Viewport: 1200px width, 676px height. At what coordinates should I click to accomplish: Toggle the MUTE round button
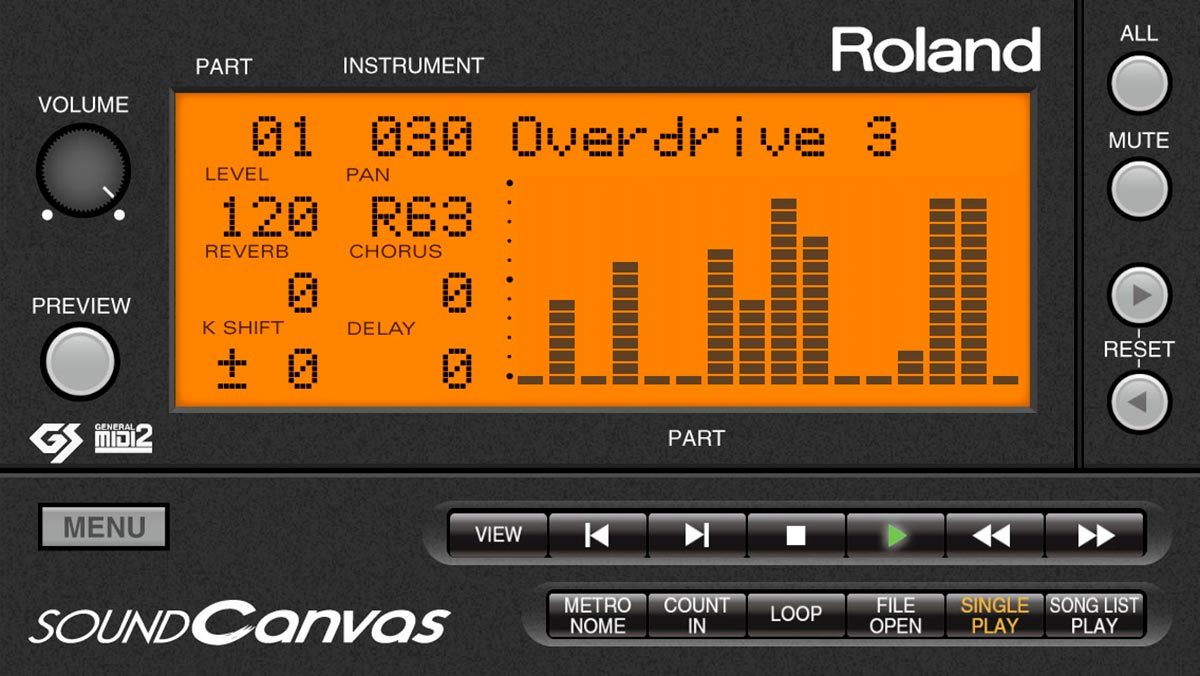click(1139, 189)
